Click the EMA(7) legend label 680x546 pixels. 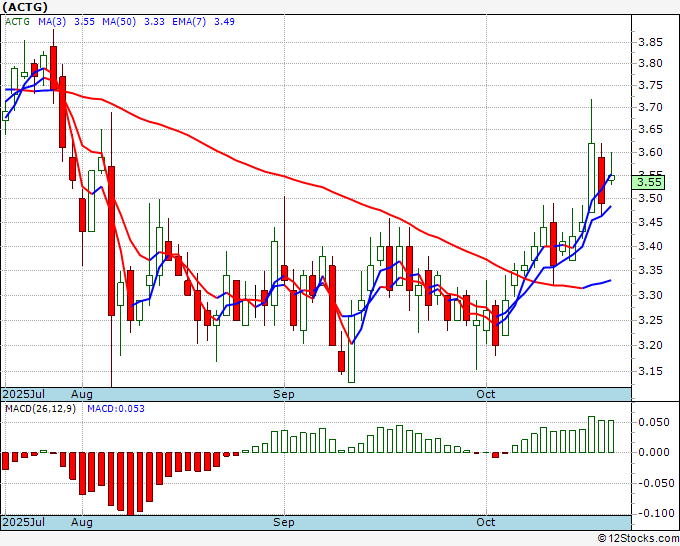pos(189,21)
